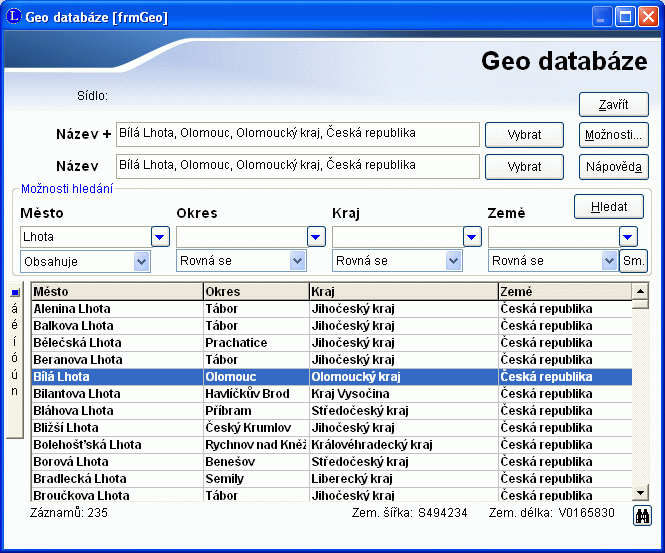Select the Bolehošťská Lhota row

tap(332, 444)
